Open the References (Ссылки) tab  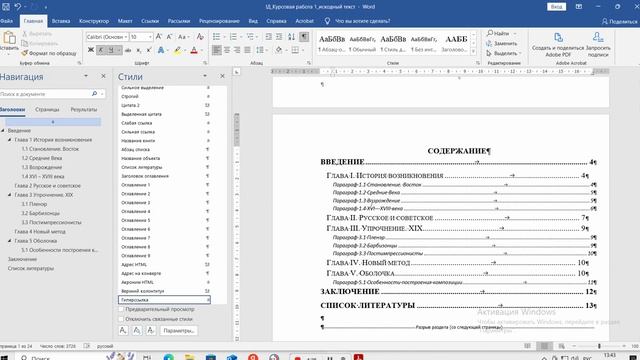[x=150, y=21]
